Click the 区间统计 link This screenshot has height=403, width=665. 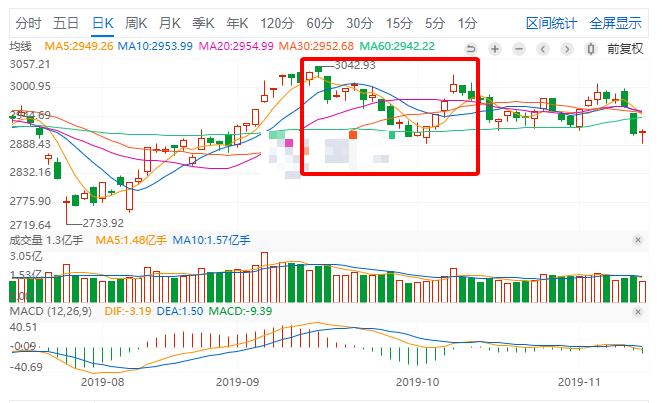(551, 23)
